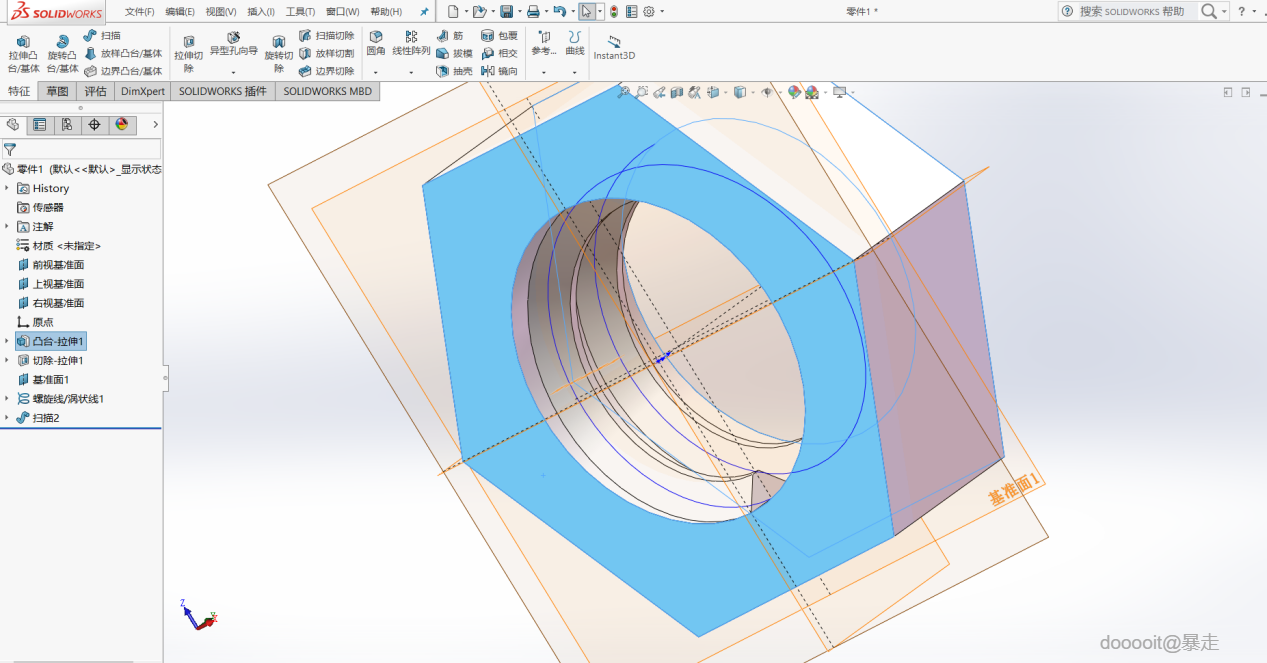Expand the 螺旋线/涡状线1 feature node

(x=7, y=399)
